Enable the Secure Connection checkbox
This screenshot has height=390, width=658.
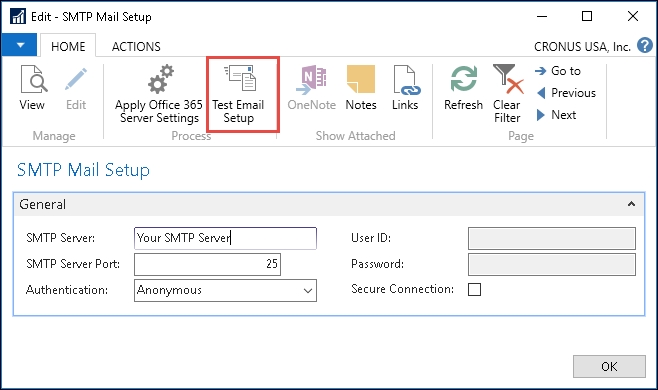475,289
